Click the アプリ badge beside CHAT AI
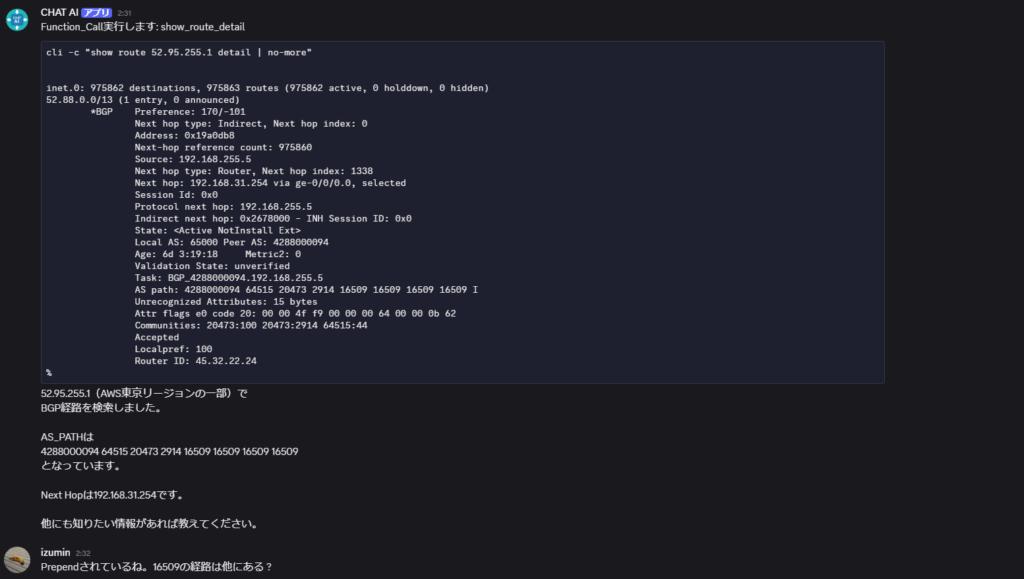Image resolution: width=1024 pixels, height=579 pixels. click(x=97, y=12)
